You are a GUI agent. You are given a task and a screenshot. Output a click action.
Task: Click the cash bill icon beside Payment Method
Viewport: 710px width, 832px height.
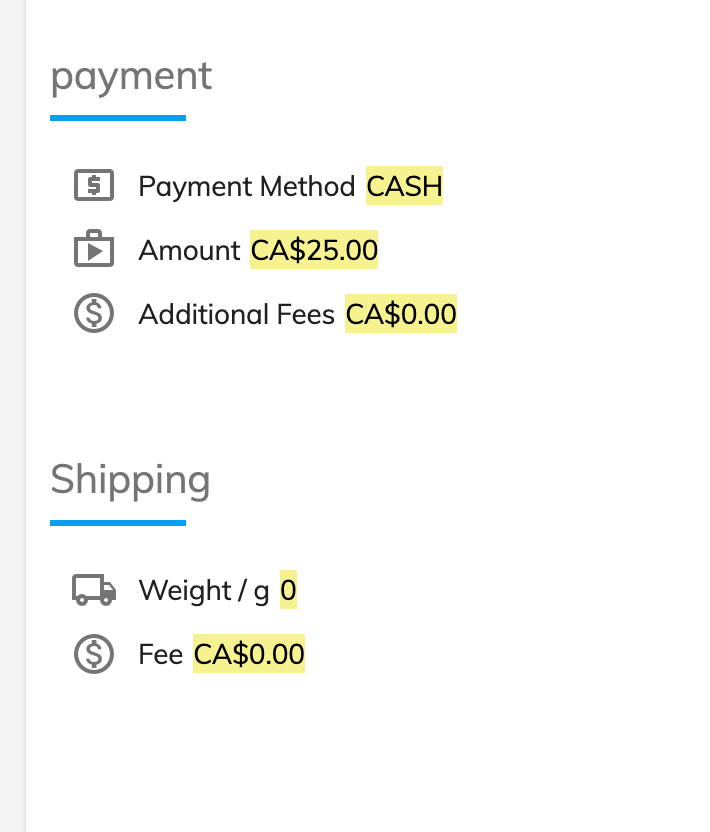pos(94,185)
